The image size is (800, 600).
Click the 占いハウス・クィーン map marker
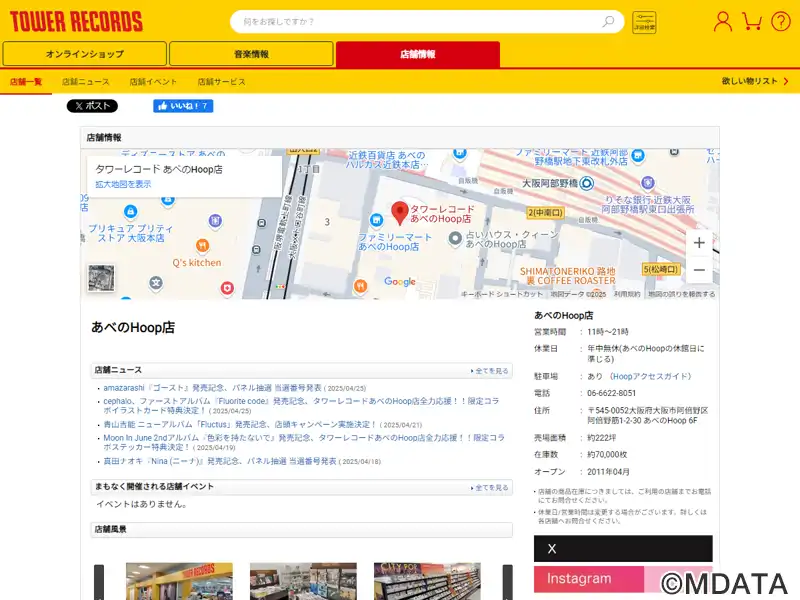[455, 238]
